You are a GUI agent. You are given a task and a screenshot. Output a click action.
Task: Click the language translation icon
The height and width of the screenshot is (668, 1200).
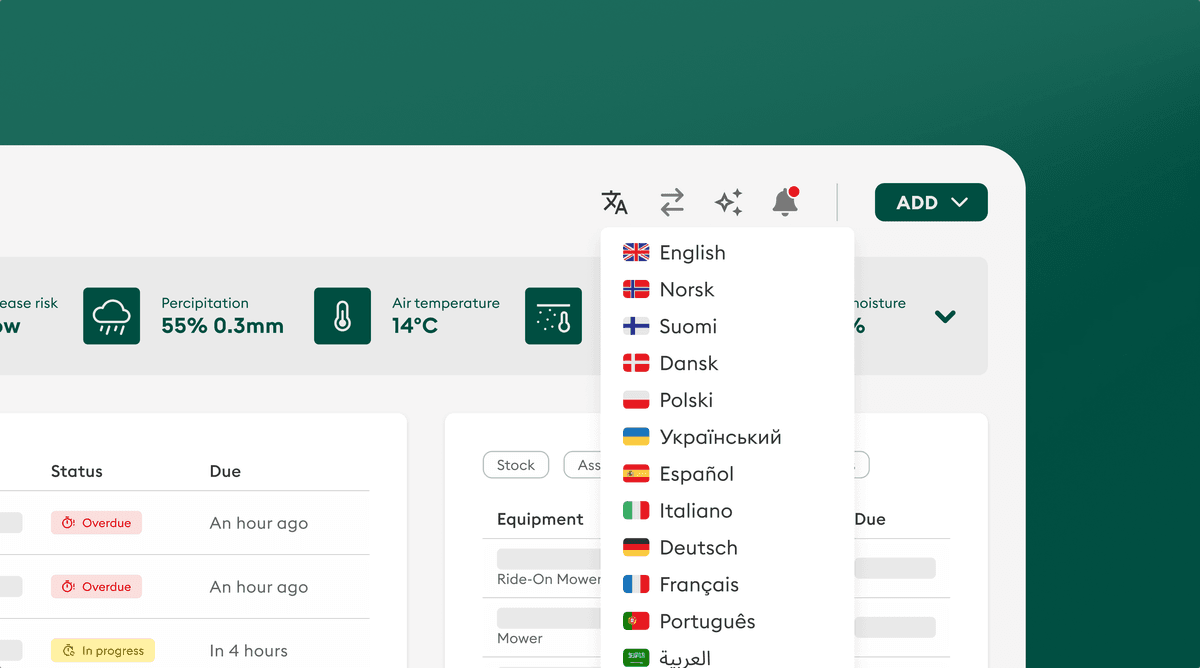coord(615,202)
